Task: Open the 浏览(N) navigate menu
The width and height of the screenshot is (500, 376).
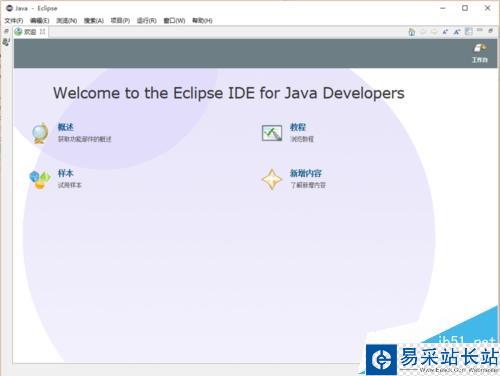Action: click(x=66, y=21)
